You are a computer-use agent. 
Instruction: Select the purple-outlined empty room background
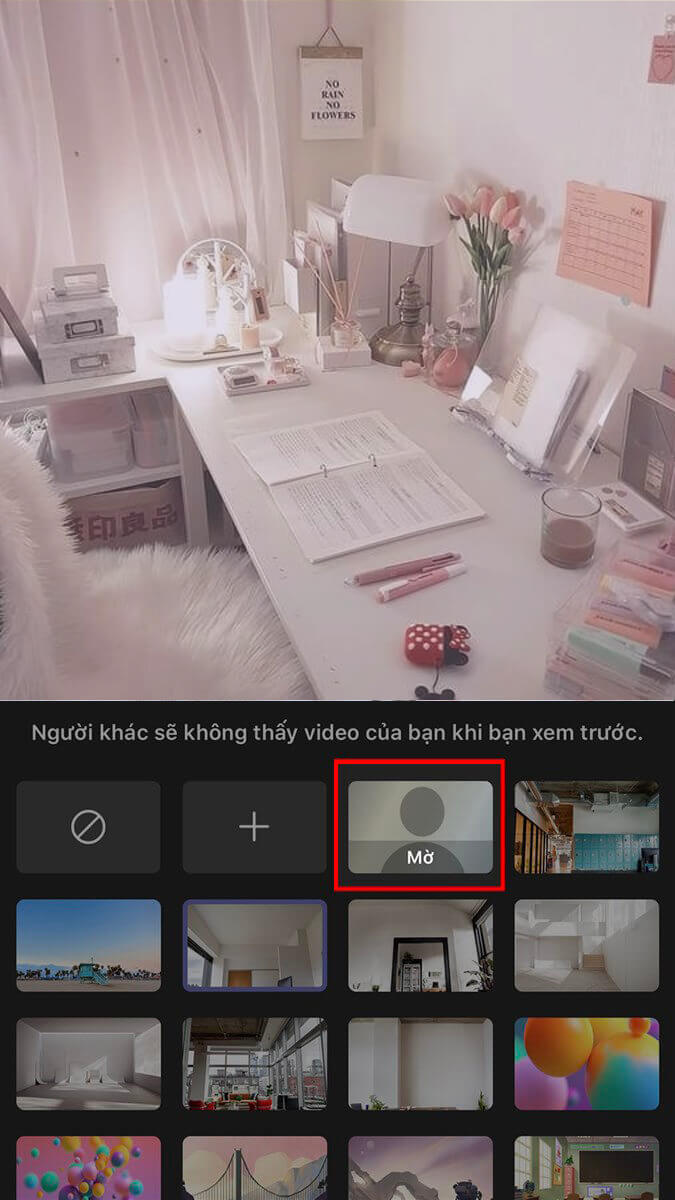point(254,945)
